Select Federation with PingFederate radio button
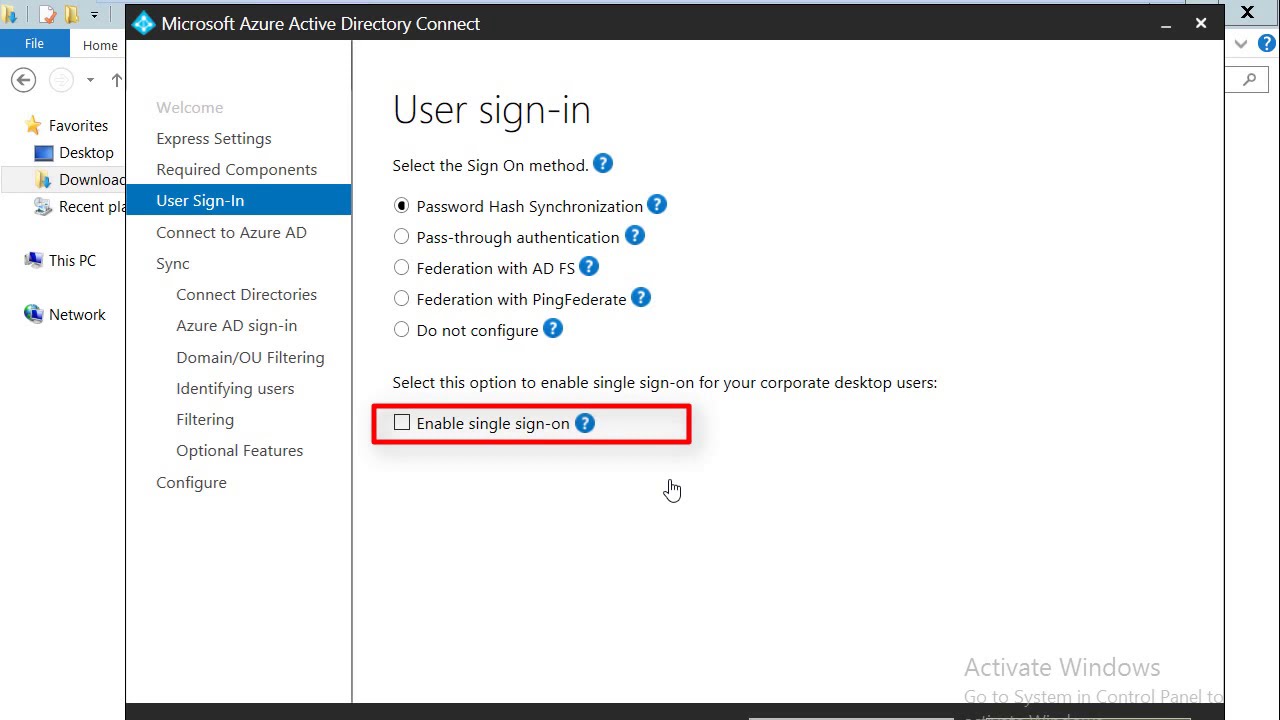 click(x=401, y=299)
